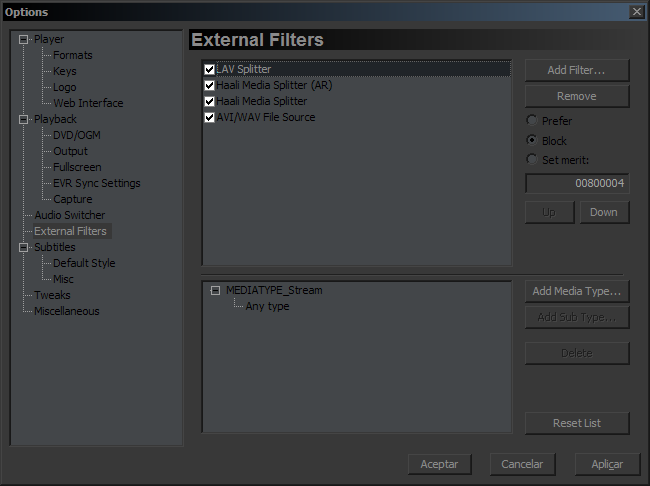The height and width of the screenshot is (486, 650).
Task: Move the filter down with Down button
Action: (x=603, y=213)
